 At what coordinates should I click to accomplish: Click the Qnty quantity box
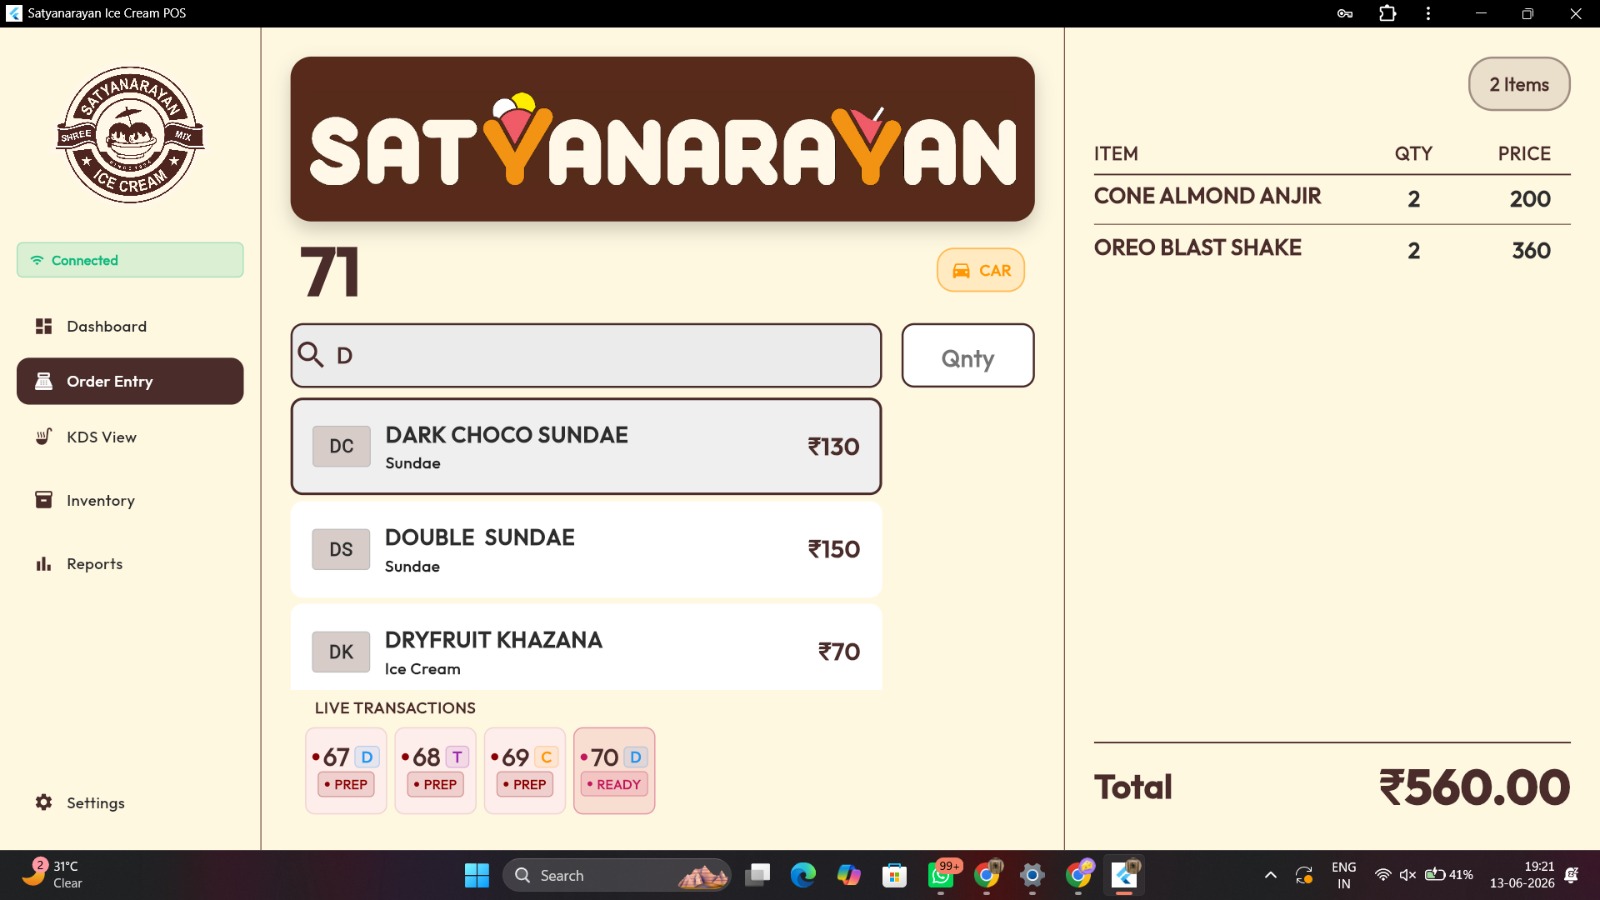pyautogui.click(x=968, y=355)
